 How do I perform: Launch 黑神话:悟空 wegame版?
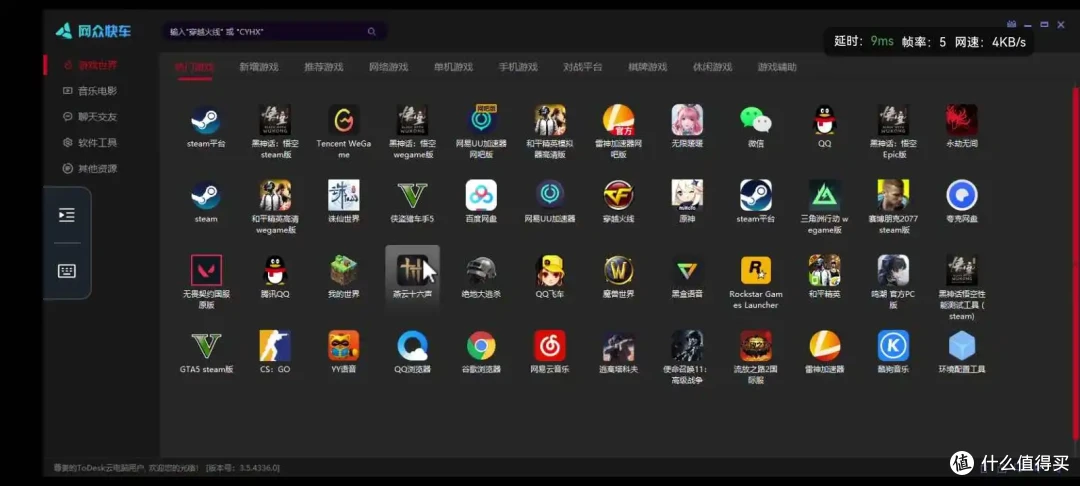[412, 120]
